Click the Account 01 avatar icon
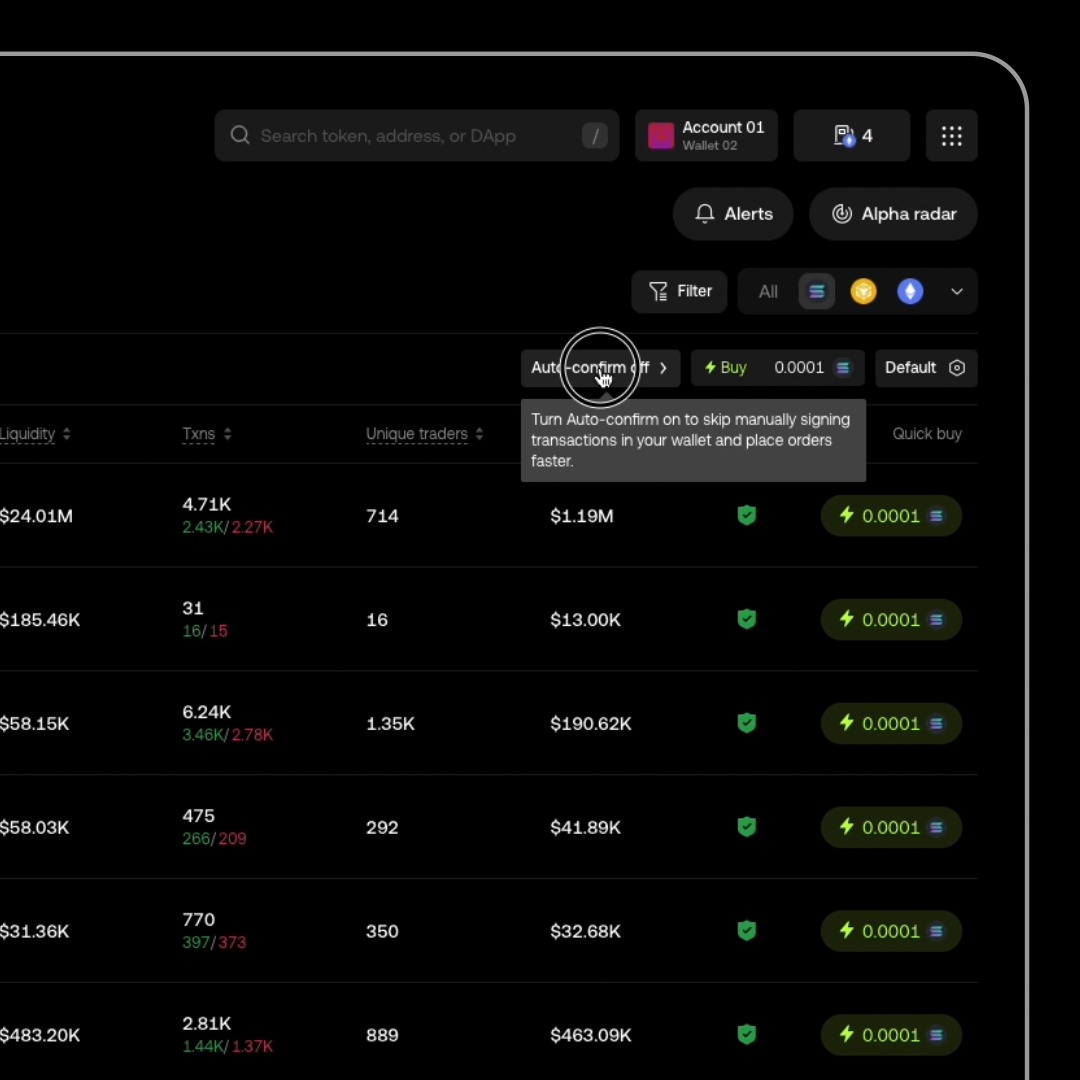 pos(661,136)
